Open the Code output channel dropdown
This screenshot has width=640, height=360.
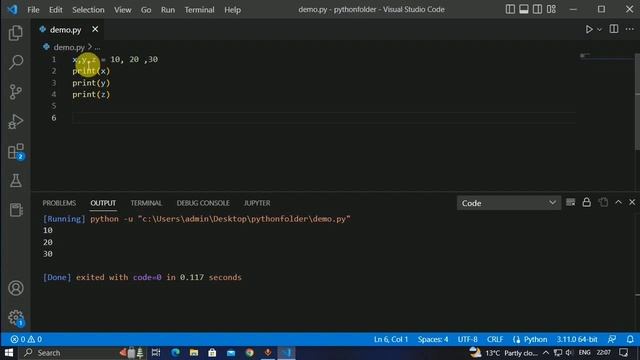click(x=509, y=203)
